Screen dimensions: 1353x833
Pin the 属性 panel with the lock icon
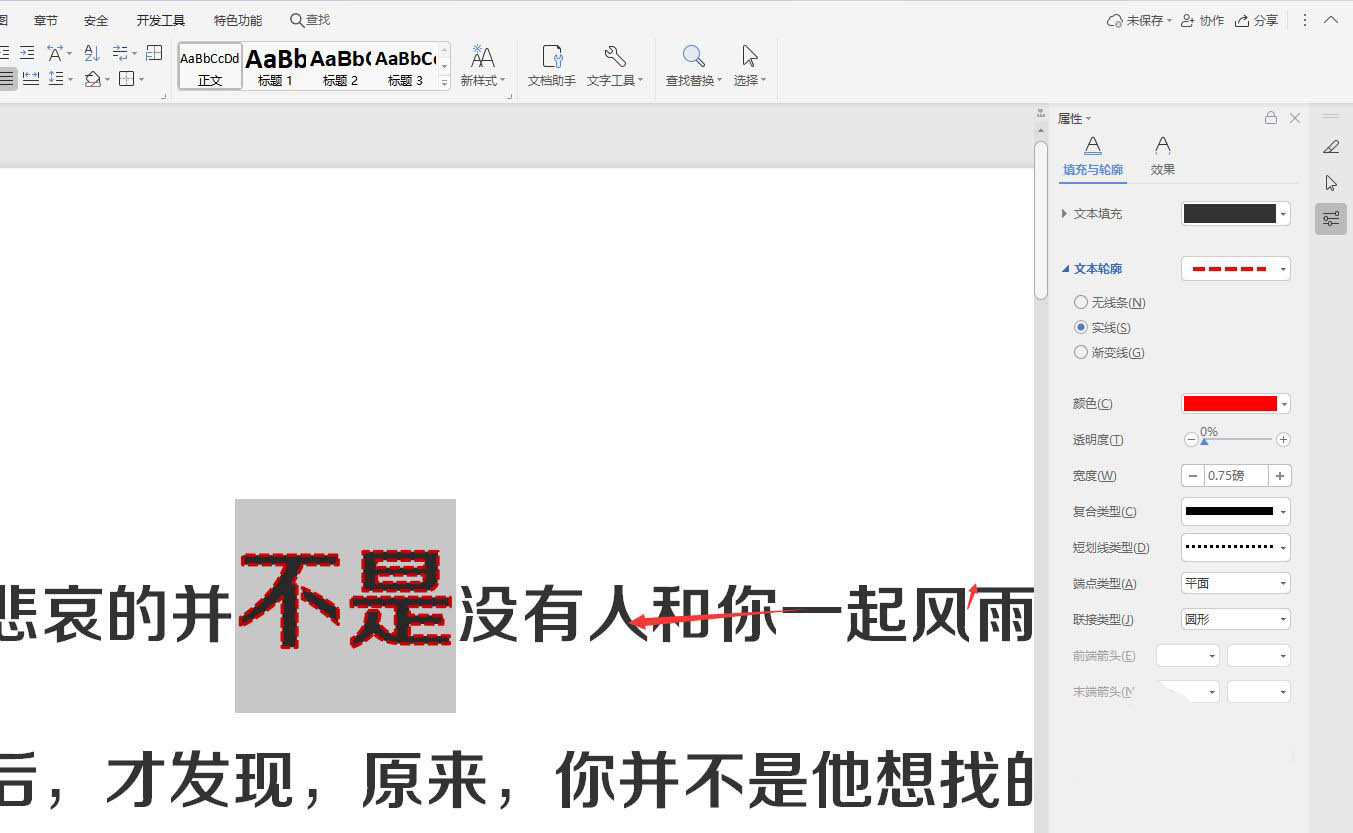pyautogui.click(x=1271, y=117)
